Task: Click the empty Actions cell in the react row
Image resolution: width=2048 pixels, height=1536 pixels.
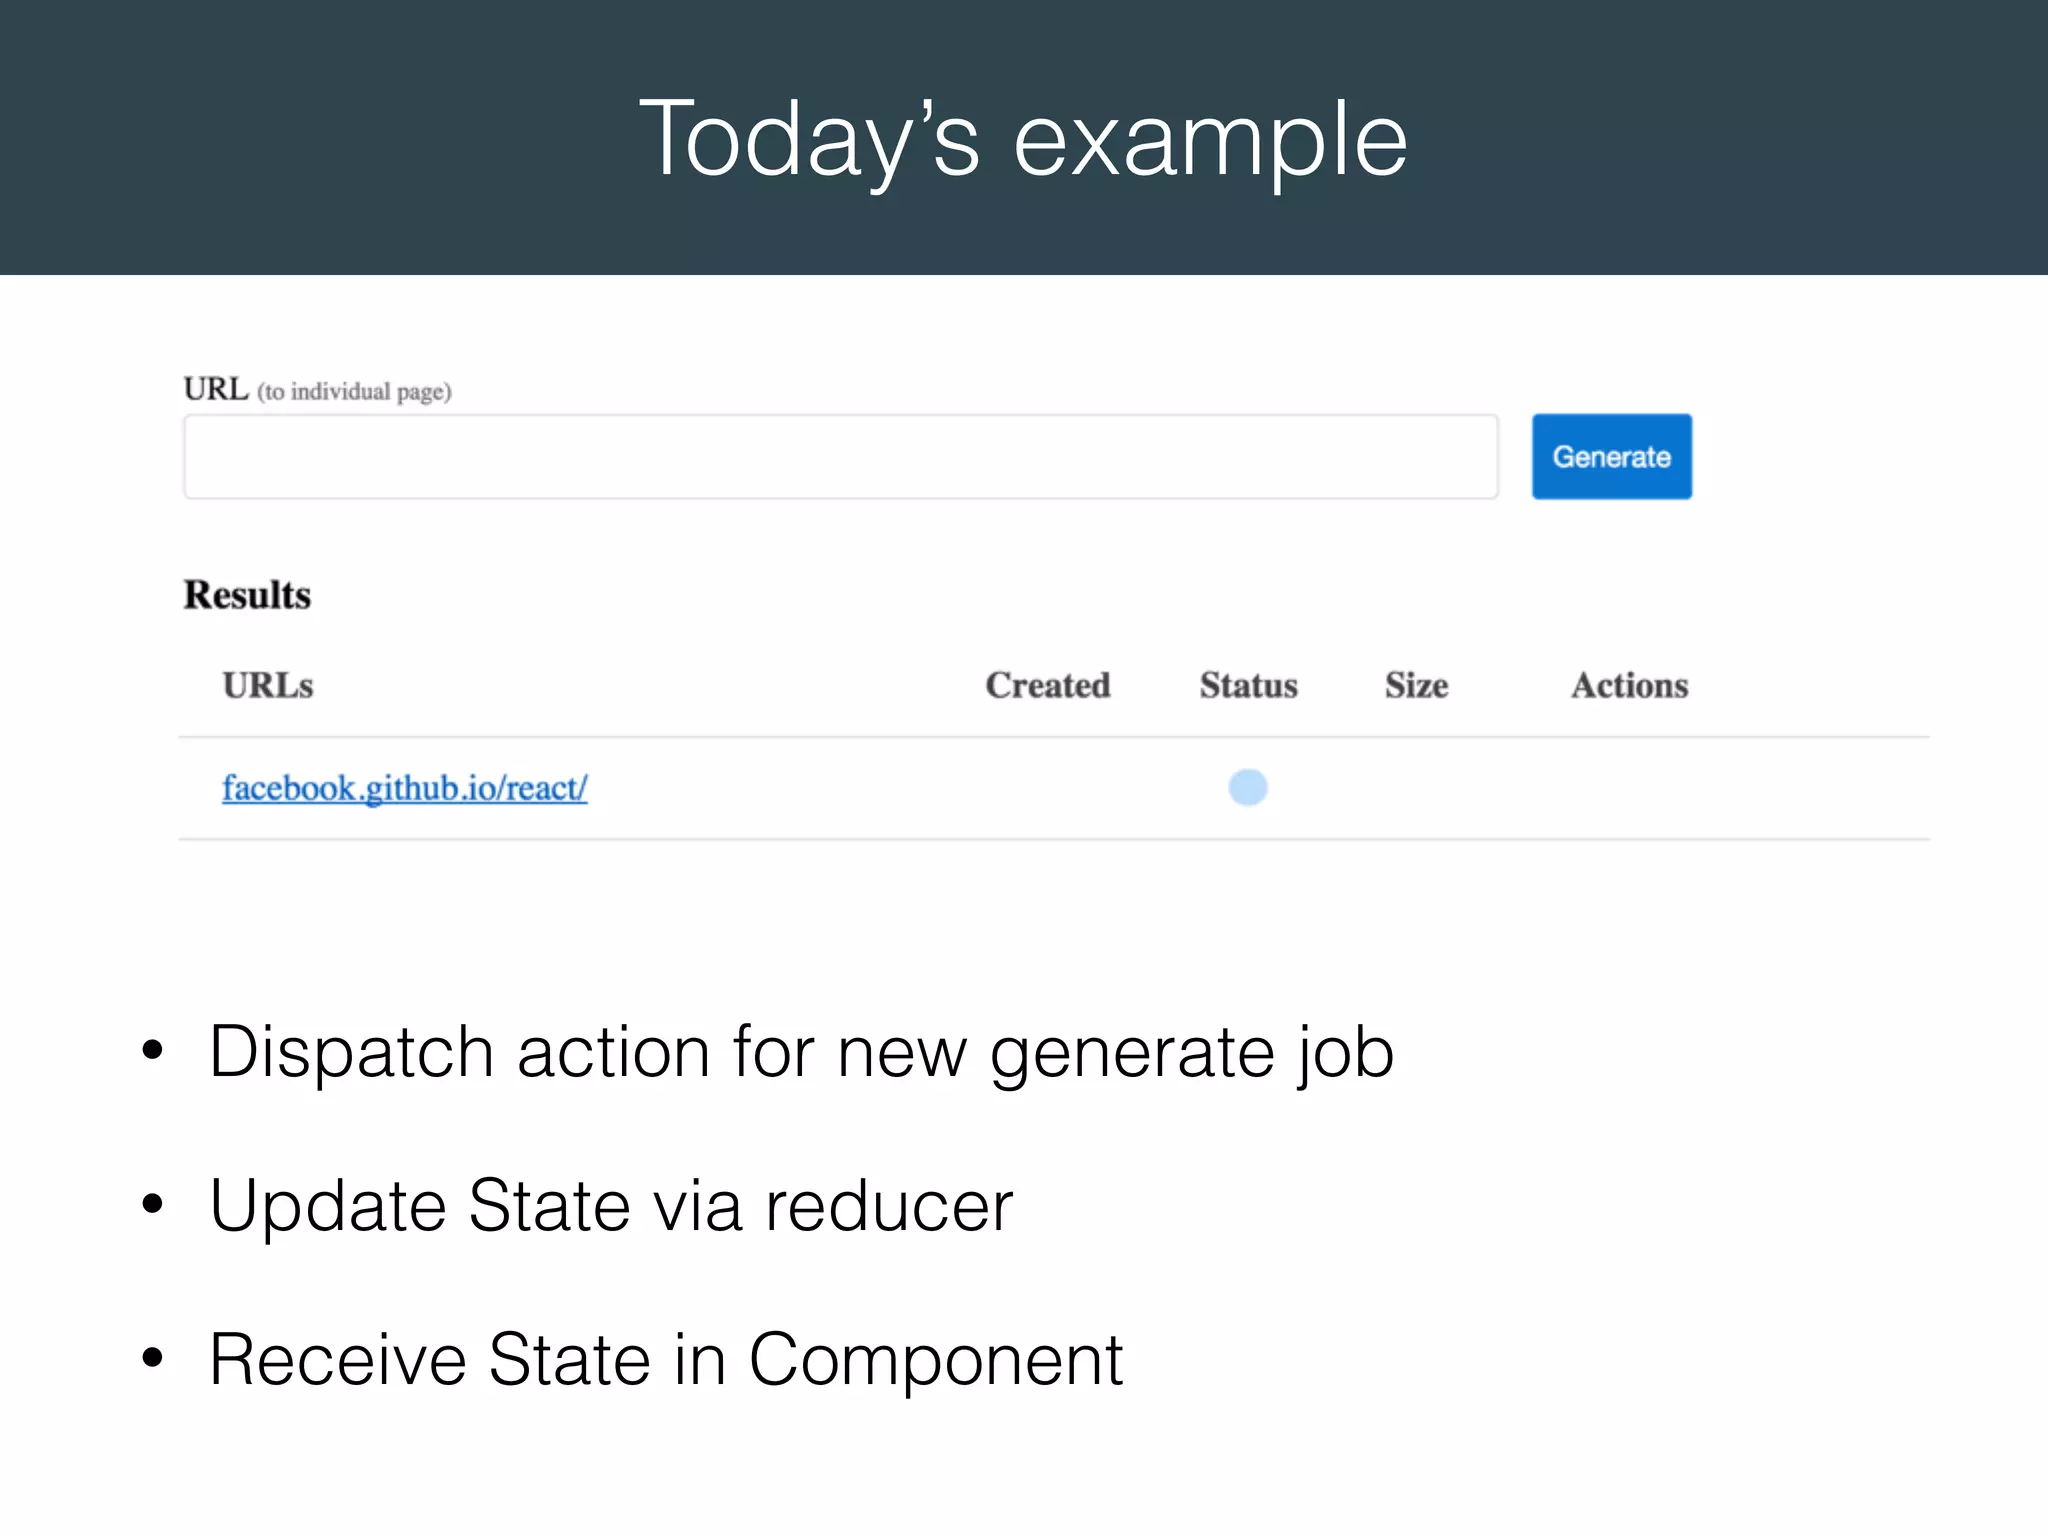Action: click(x=1629, y=788)
